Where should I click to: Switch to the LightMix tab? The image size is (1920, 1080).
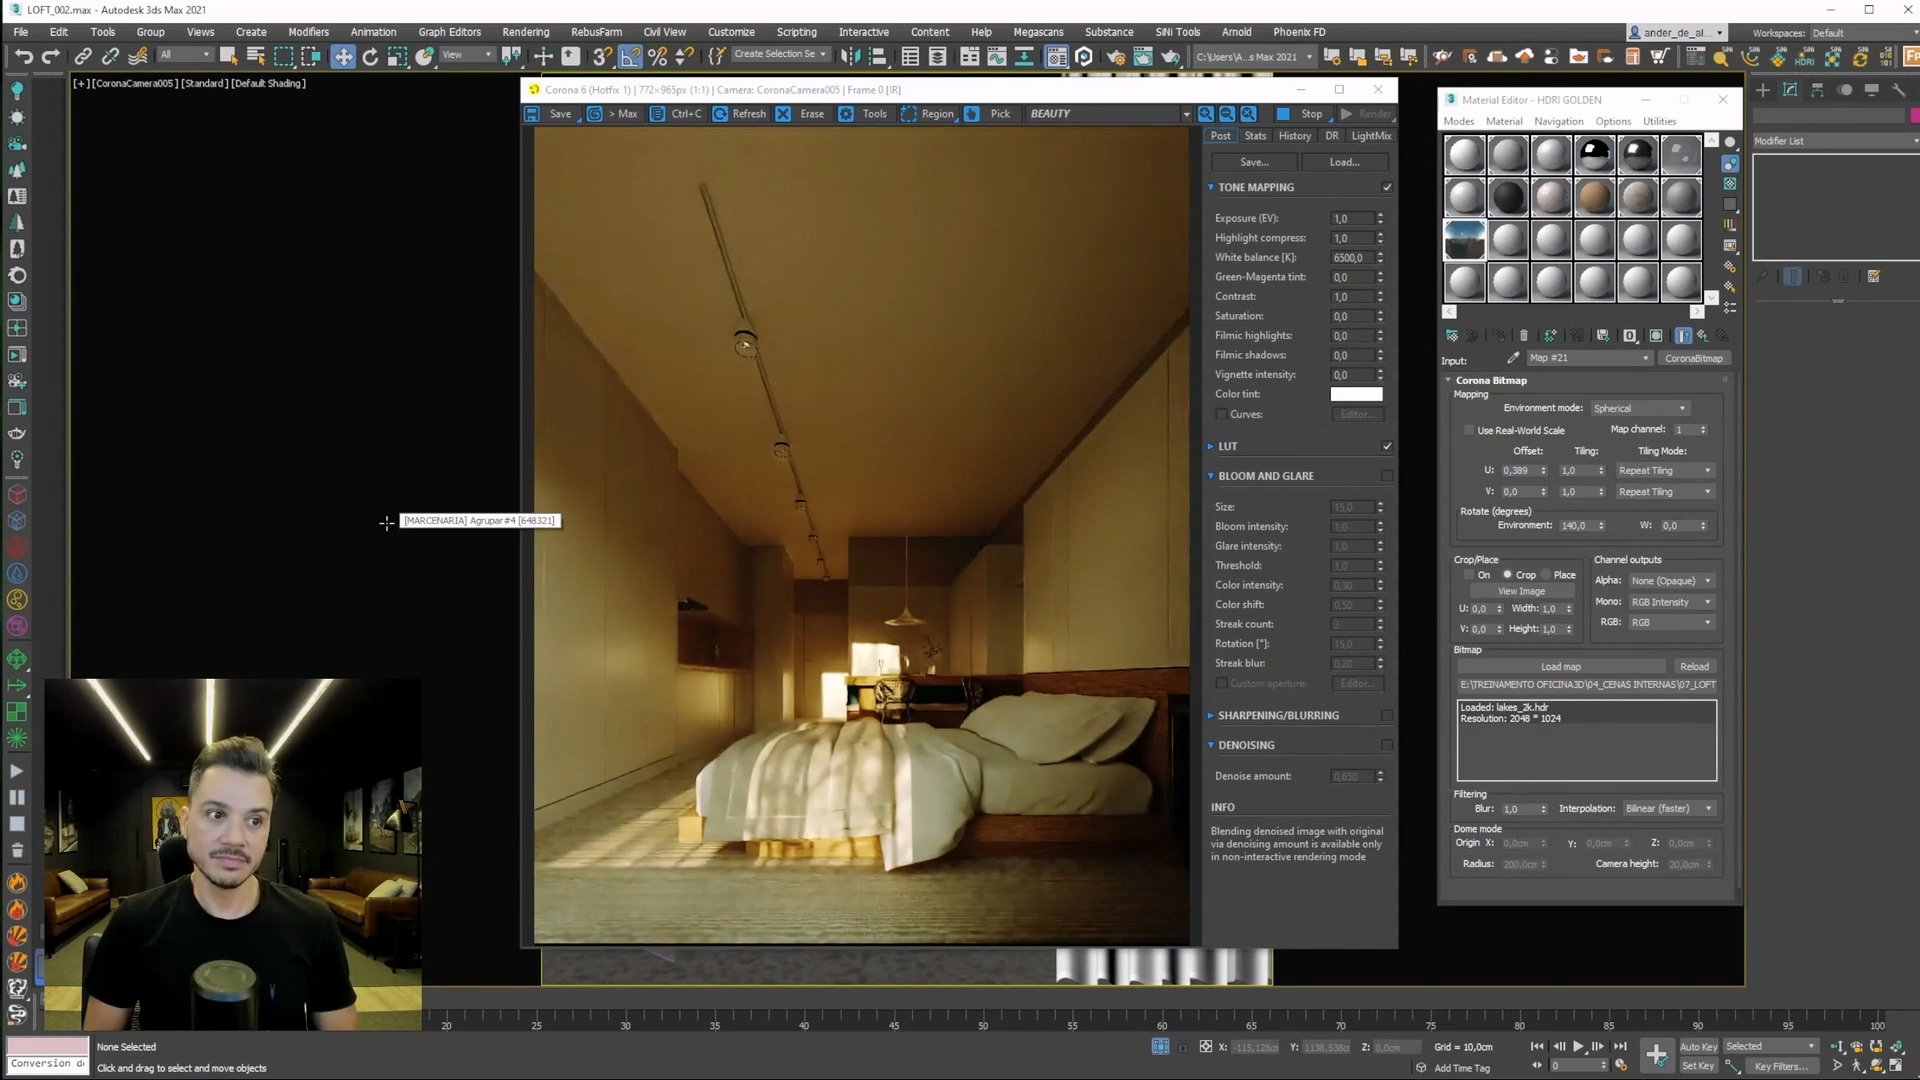1370,136
